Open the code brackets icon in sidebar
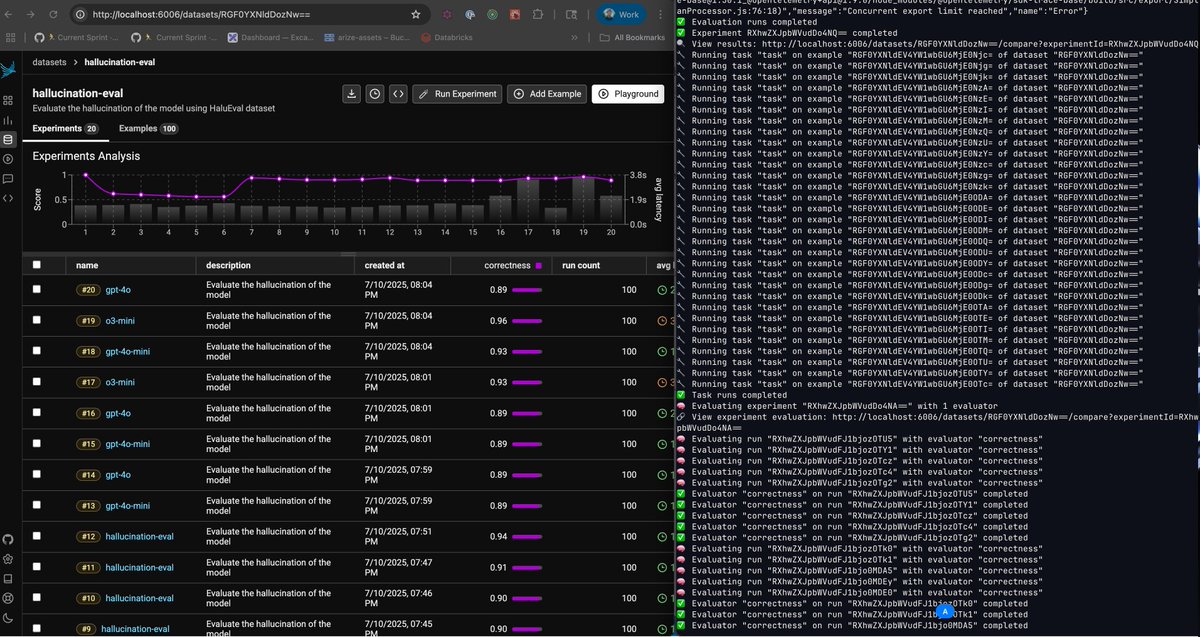Screen dimensions: 1200x637 point(8,198)
